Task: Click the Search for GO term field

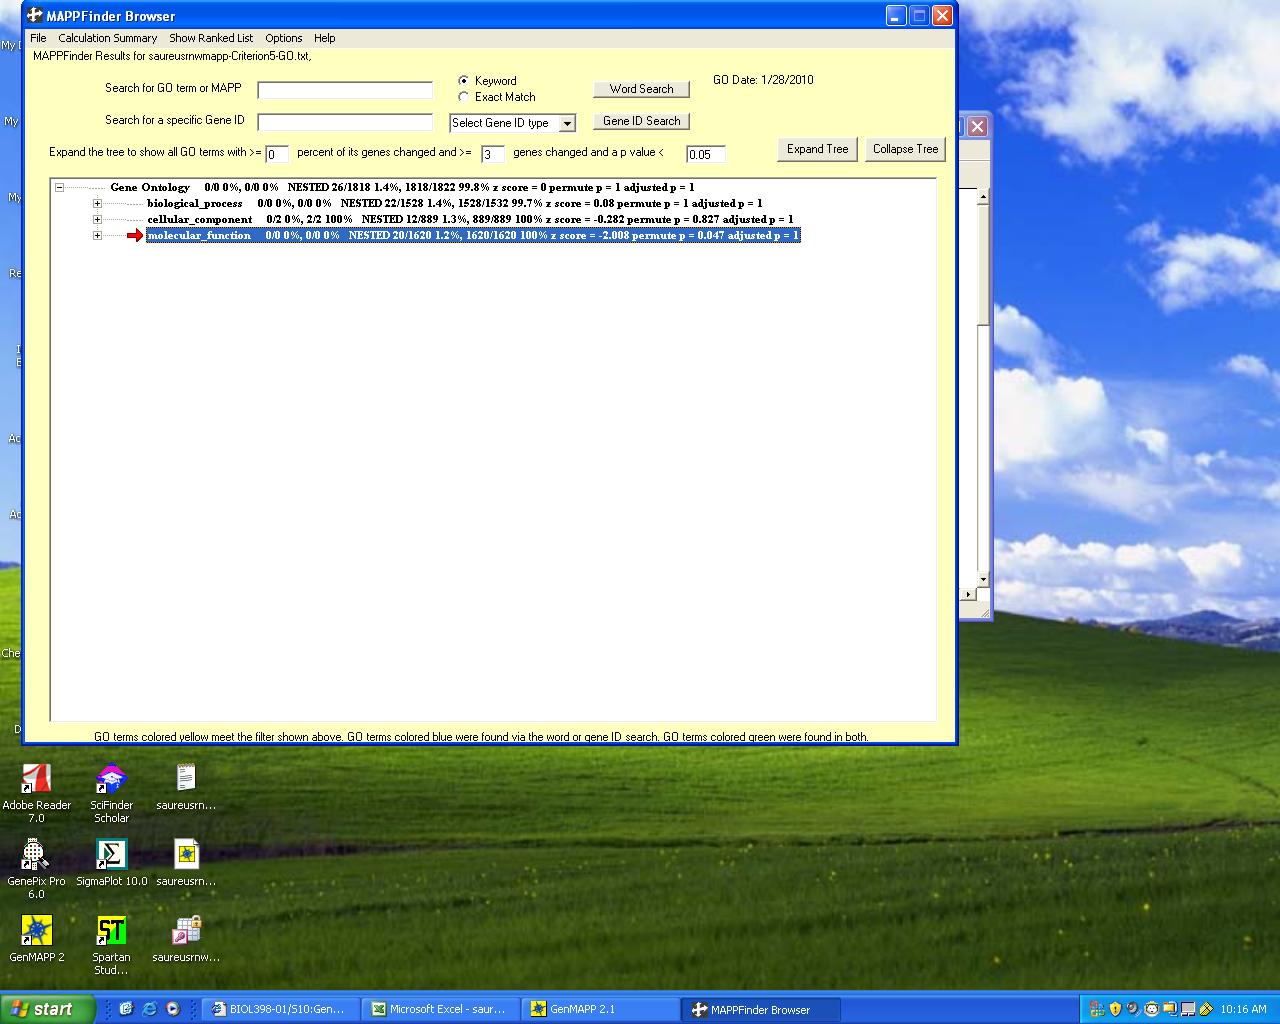Action: click(x=345, y=90)
